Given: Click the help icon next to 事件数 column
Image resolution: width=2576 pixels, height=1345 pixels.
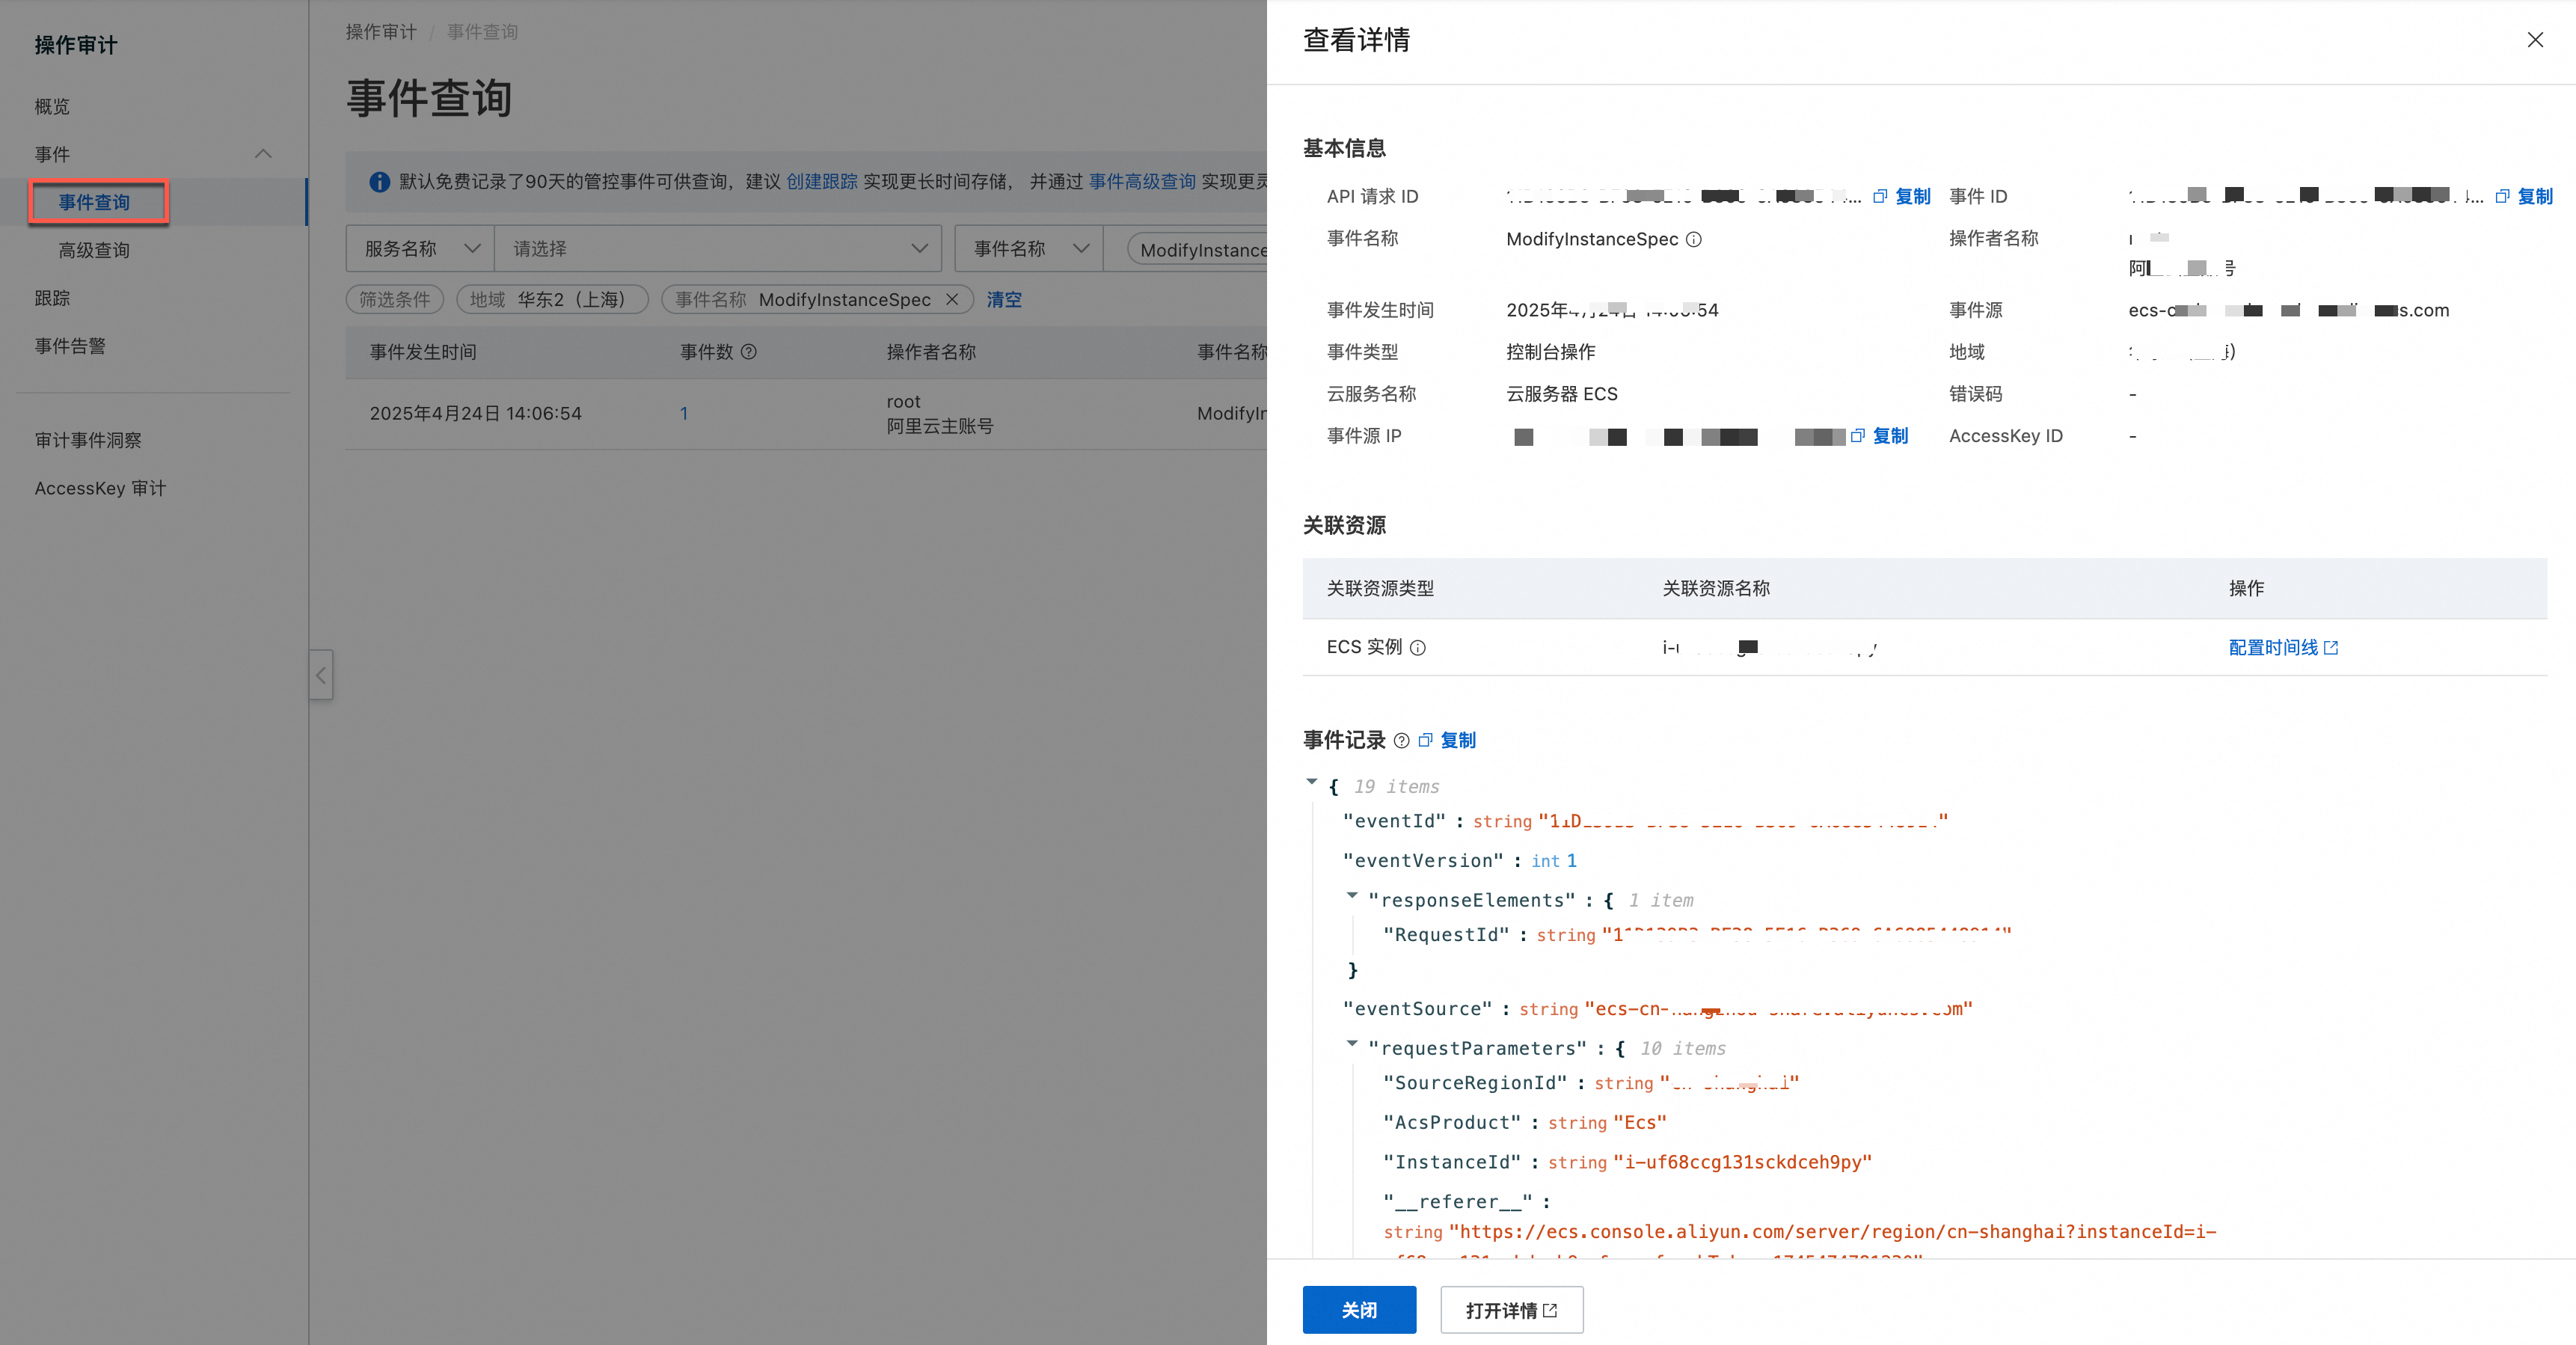Looking at the screenshot, I should 749,352.
